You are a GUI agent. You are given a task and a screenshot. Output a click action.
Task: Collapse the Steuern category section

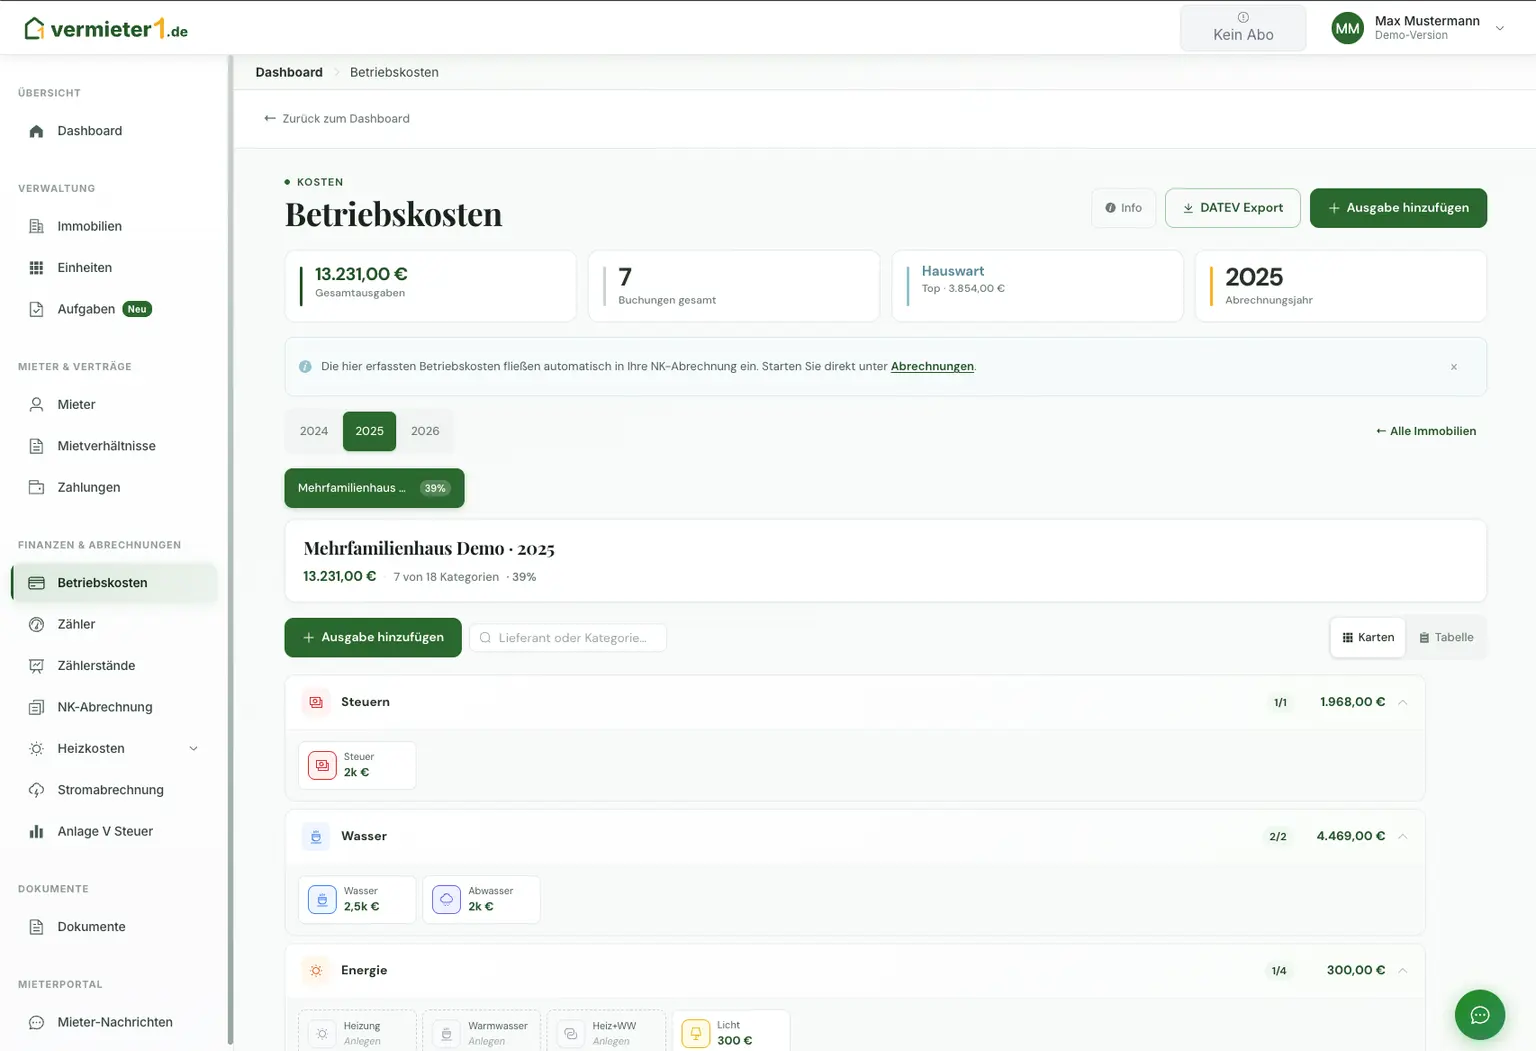1403,702
